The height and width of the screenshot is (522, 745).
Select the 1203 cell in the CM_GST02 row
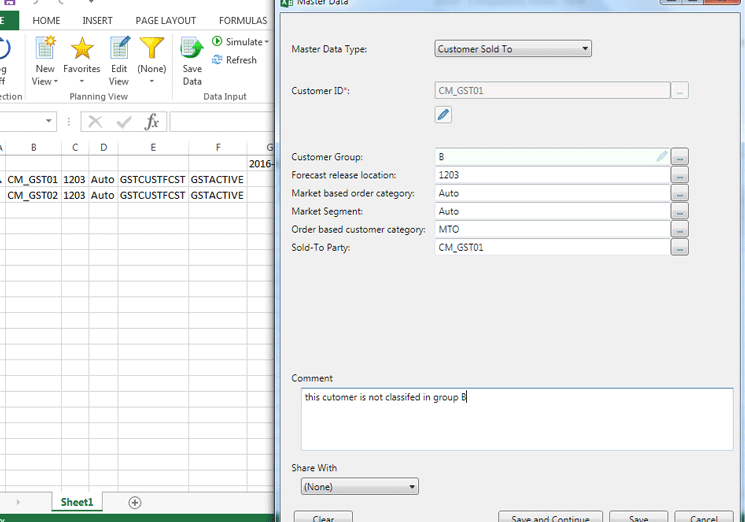click(75, 195)
